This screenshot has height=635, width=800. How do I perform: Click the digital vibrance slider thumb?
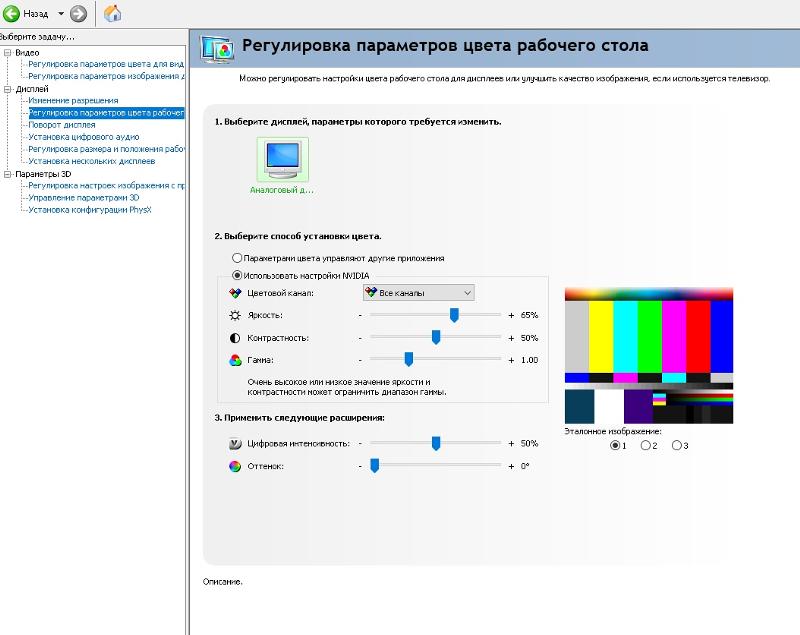point(436,443)
